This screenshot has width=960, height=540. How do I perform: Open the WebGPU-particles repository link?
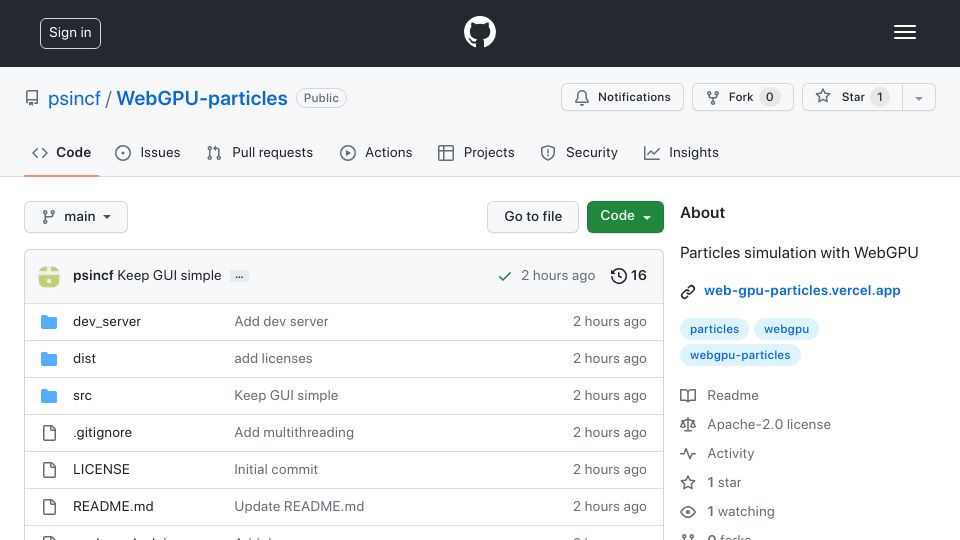[202, 98]
